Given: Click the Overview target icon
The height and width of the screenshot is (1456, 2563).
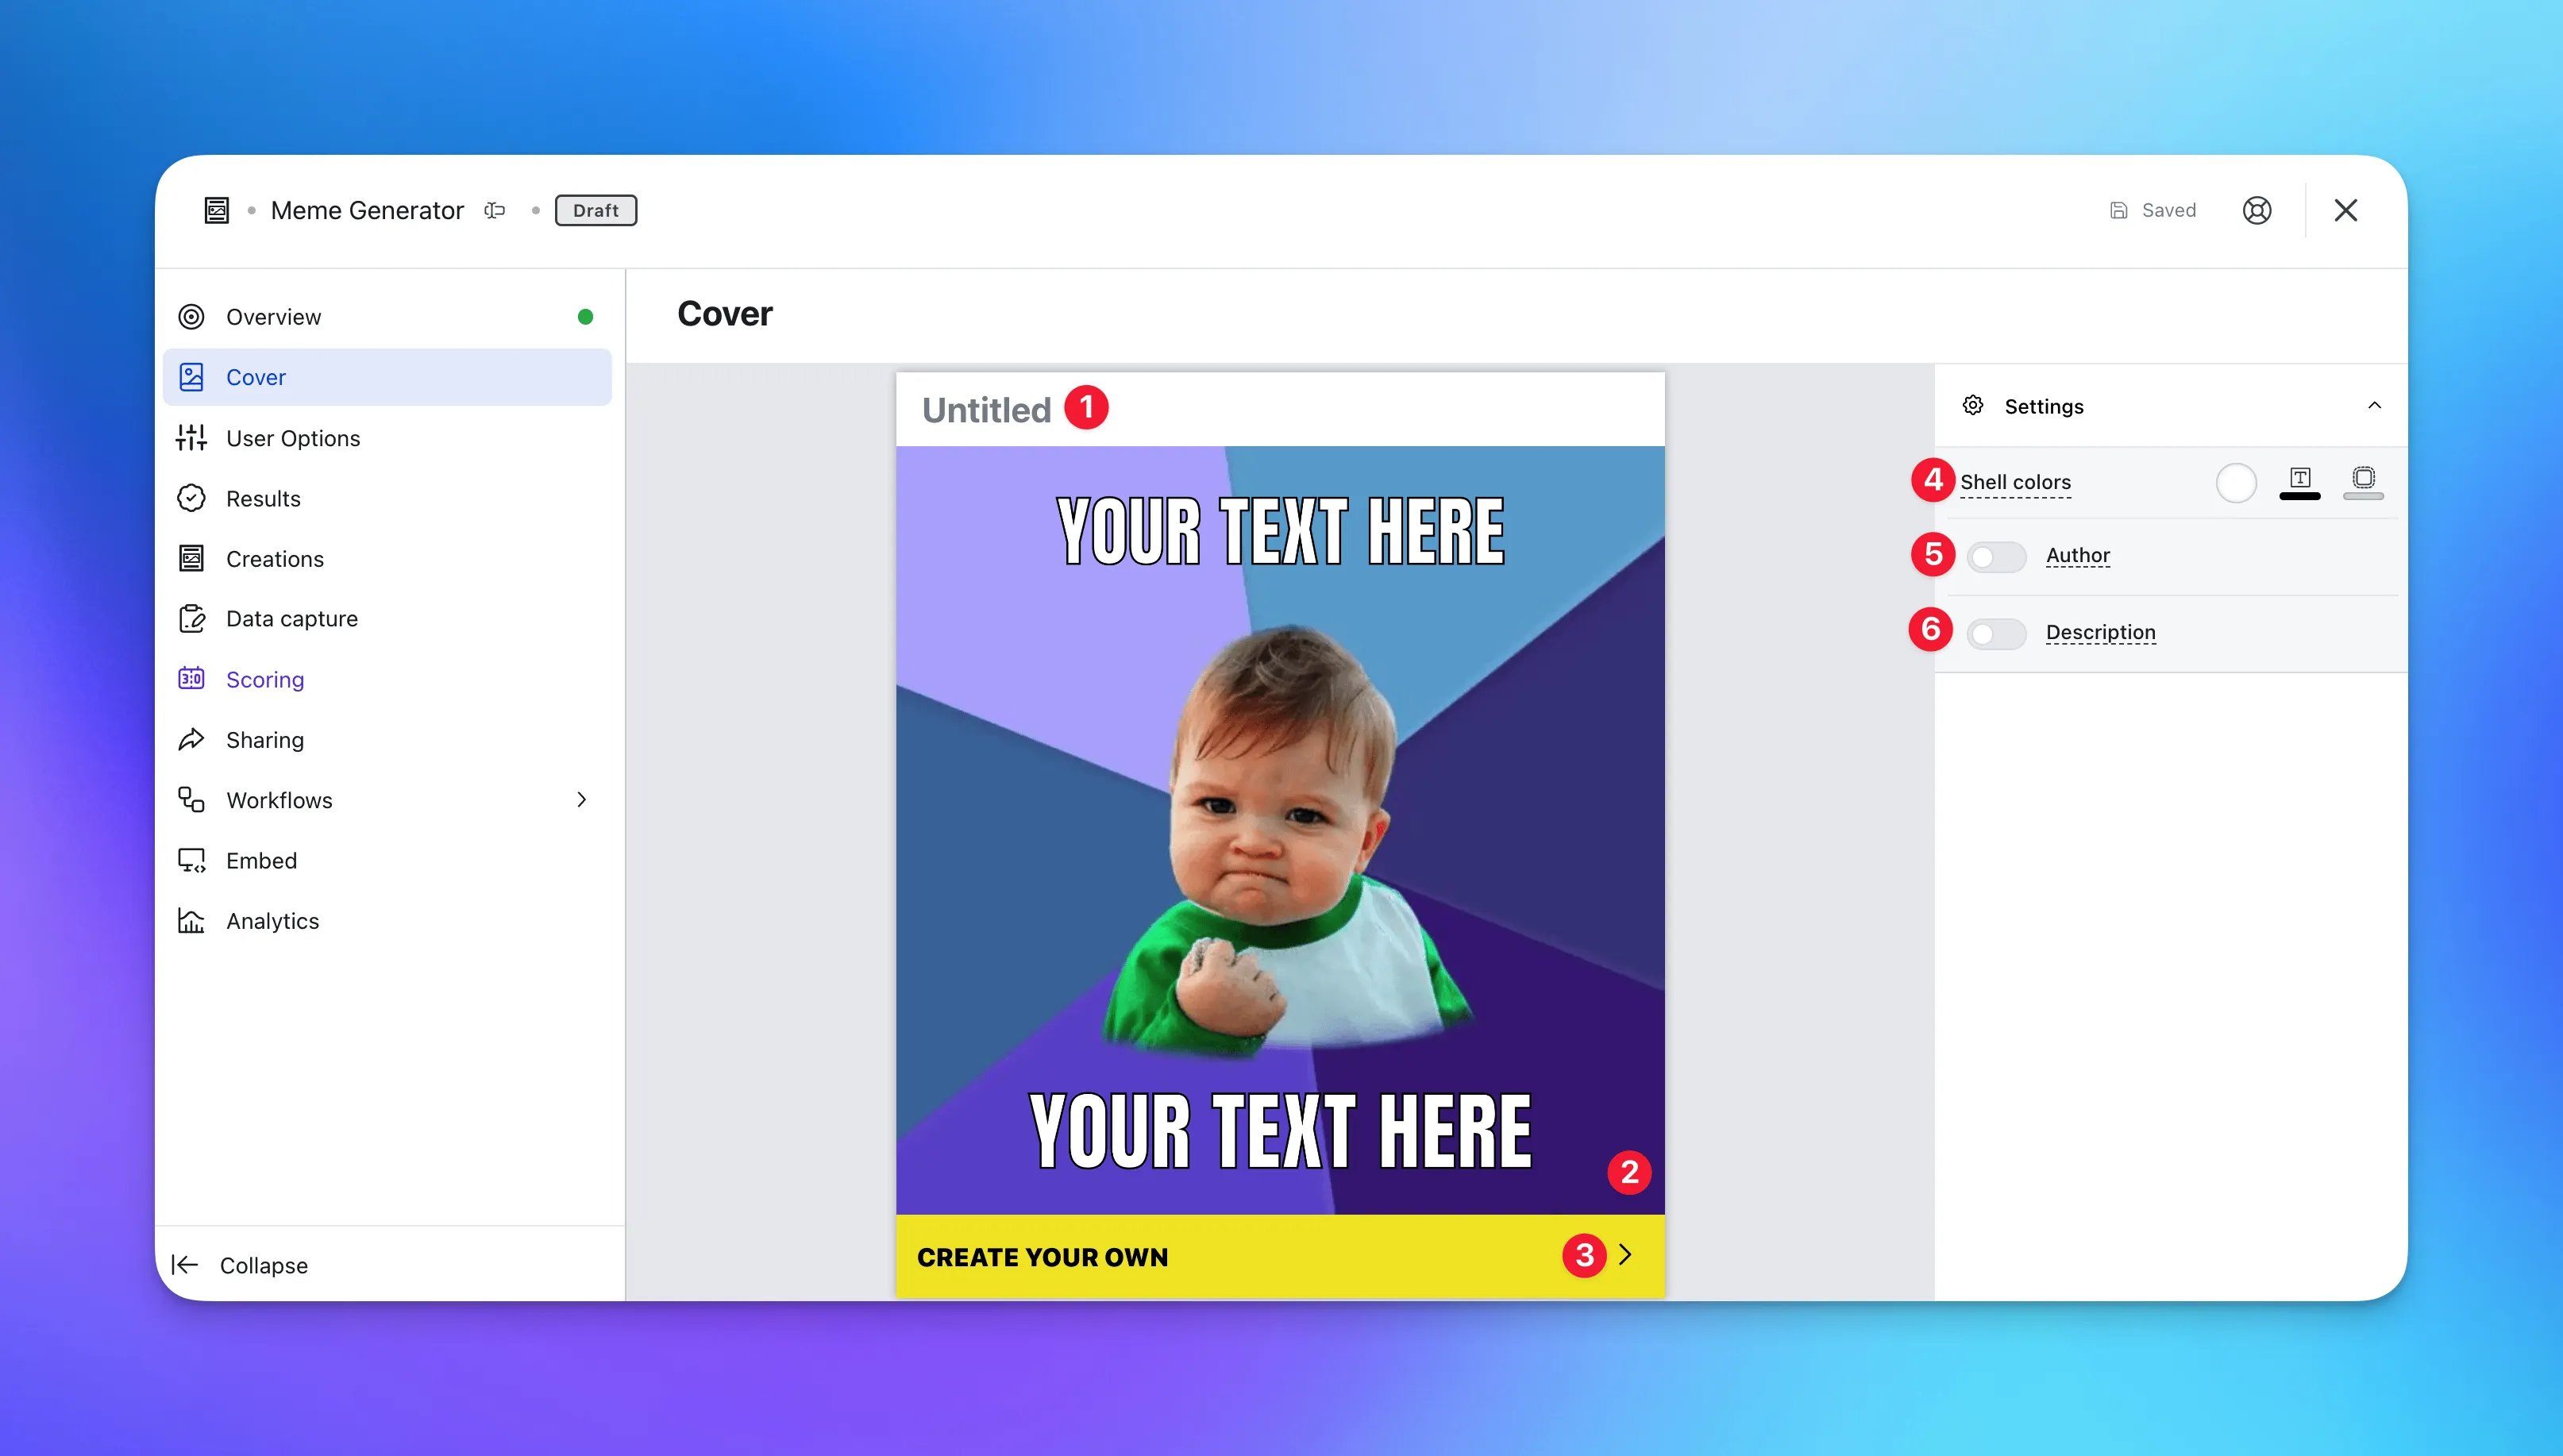Looking at the screenshot, I should coord(191,317).
